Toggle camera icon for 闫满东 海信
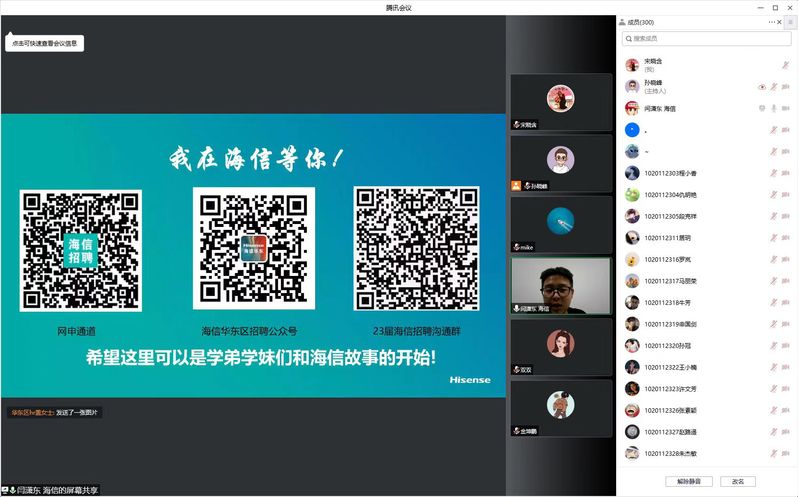 tap(786, 108)
